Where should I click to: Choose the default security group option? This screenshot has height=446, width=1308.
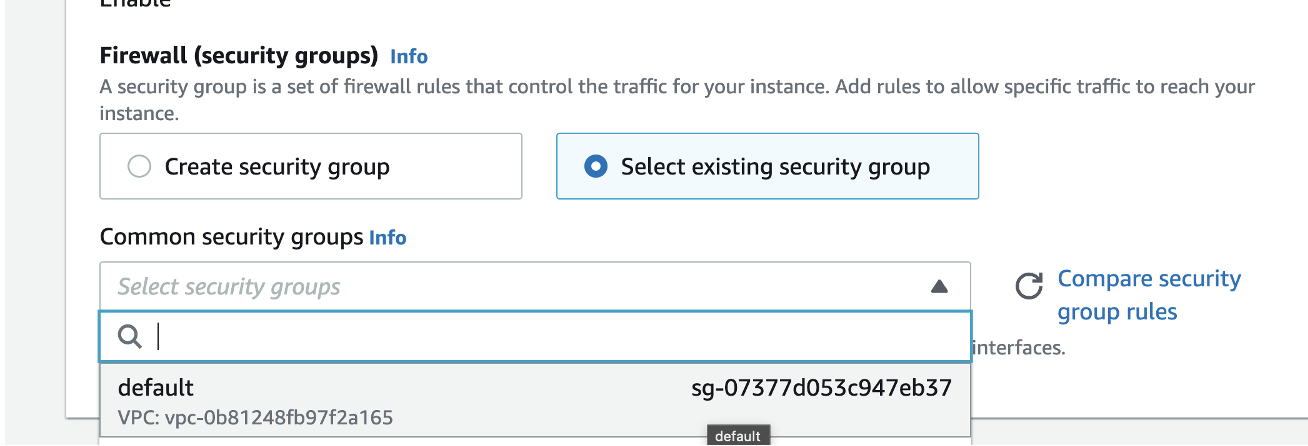click(535, 400)
